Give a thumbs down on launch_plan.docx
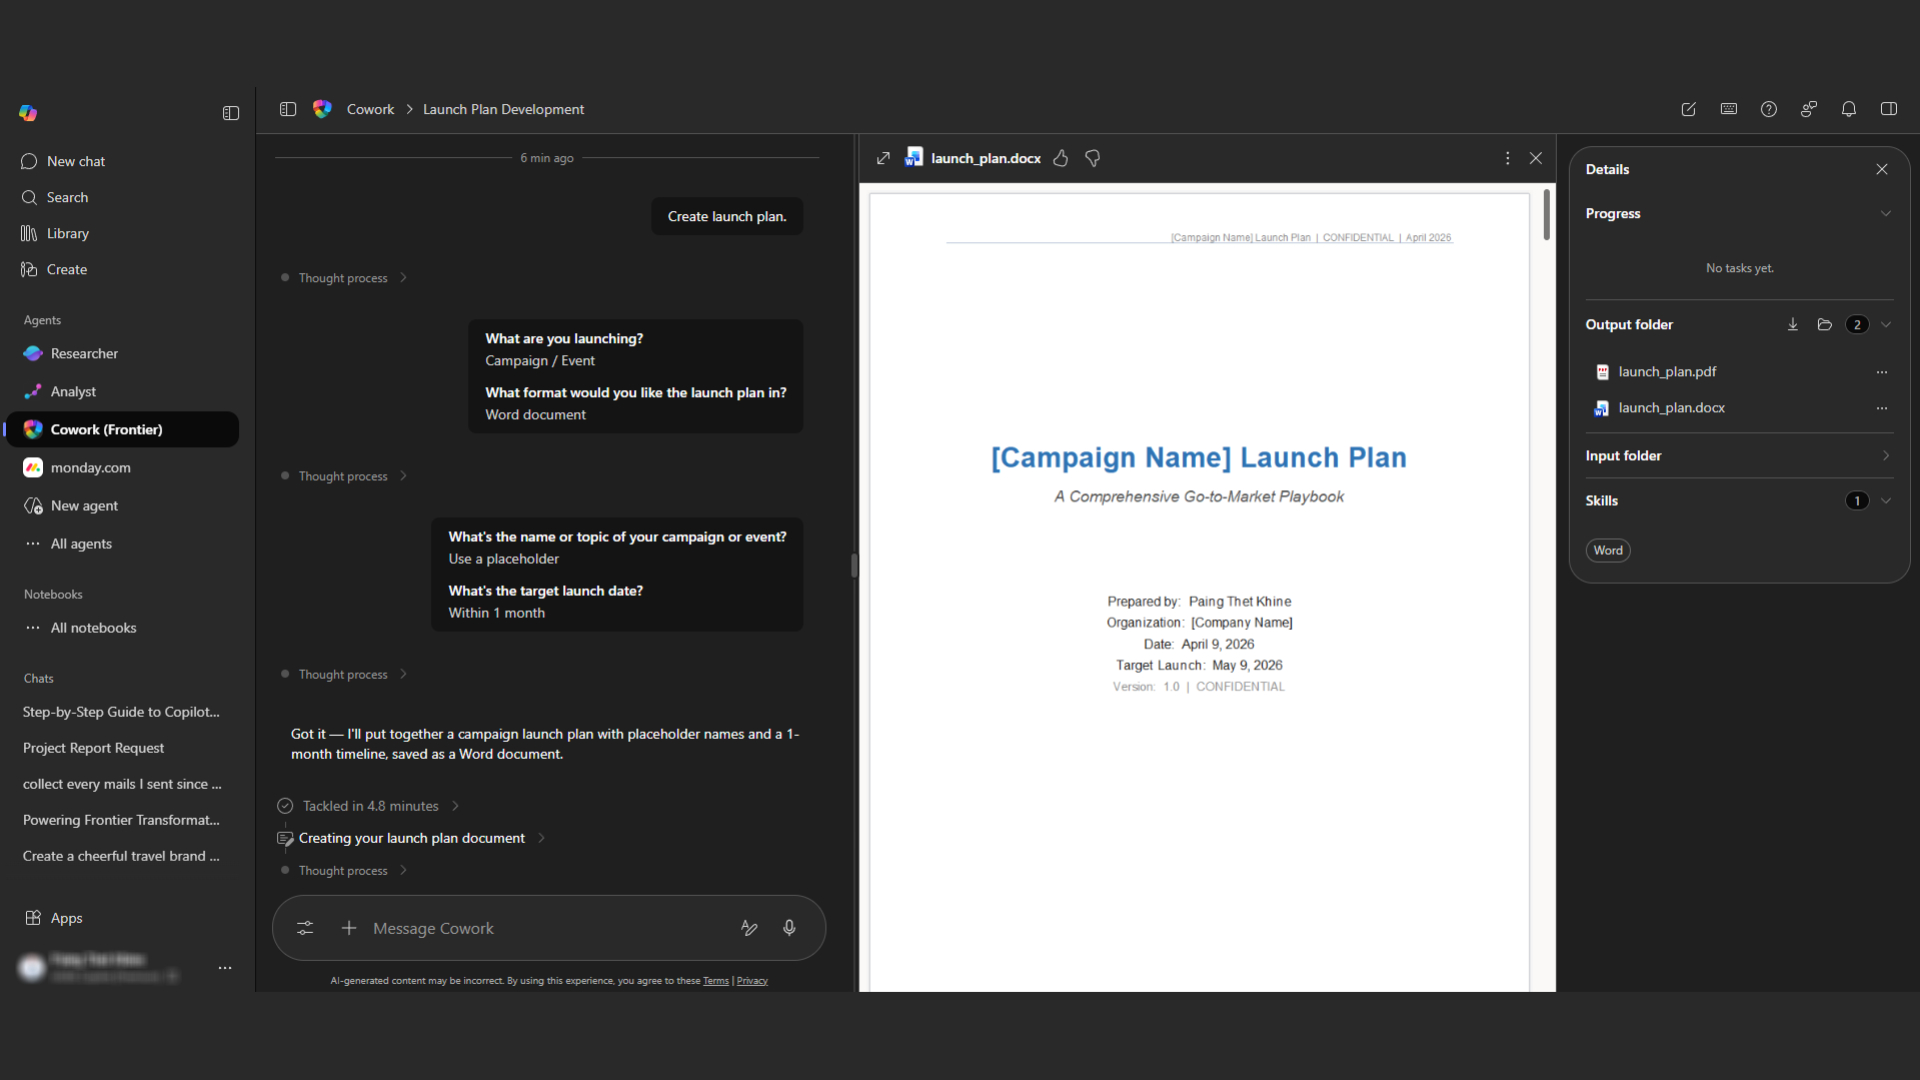This screenshot has width=1920, height=1080. (1092, 158)
